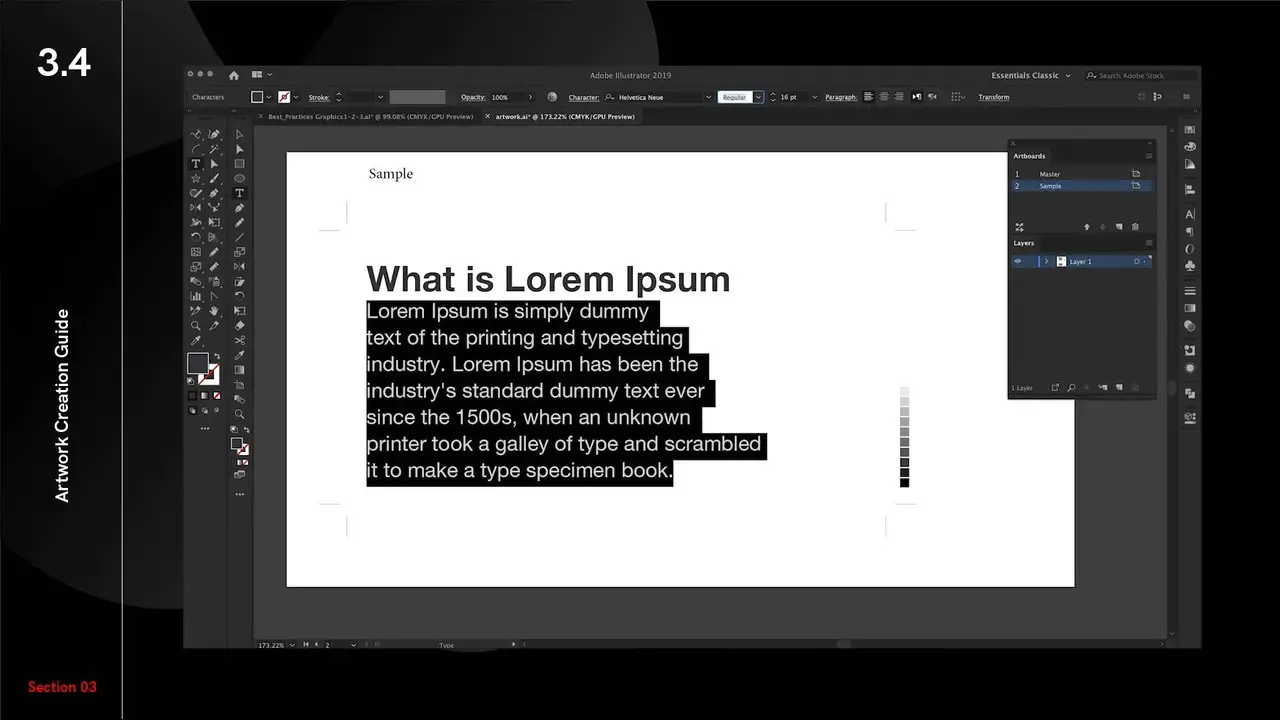Open the Paragraph panel link
The height and width of the screenshot is (720, 1280).
click(841, 97)
